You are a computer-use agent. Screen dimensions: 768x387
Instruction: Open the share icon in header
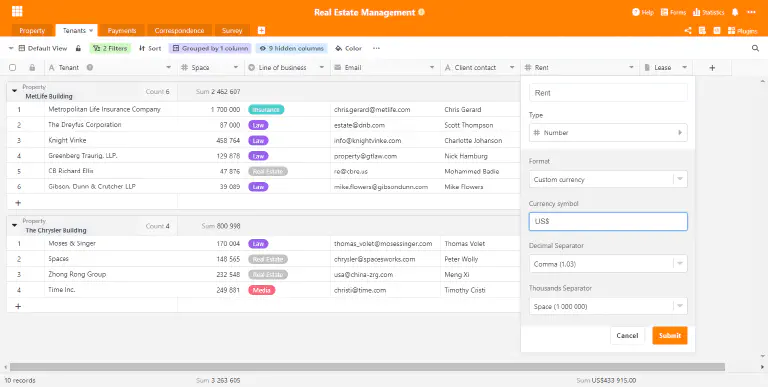tap(688, 30)
